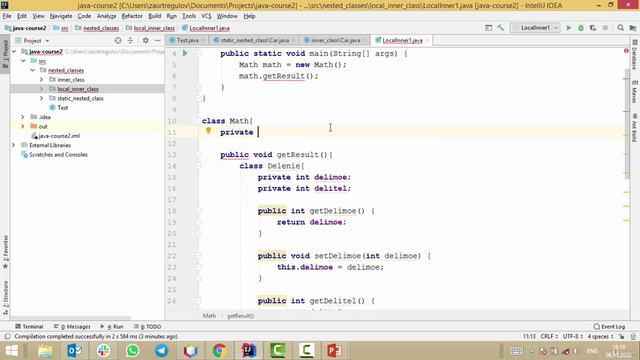Collapse java-course2 project root
The height and width of the screenshot is (360, 640).
(x=14, y=51)
